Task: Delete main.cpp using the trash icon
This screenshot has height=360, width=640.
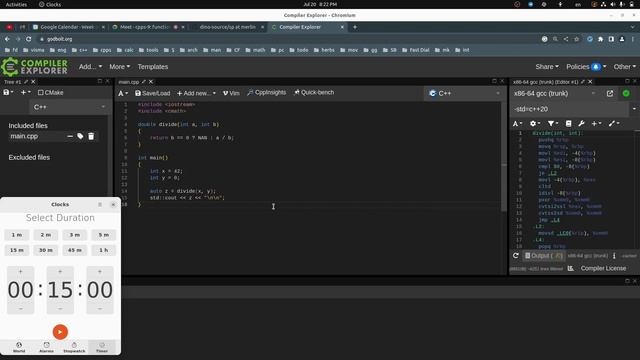Action: (x=91, y=136)
